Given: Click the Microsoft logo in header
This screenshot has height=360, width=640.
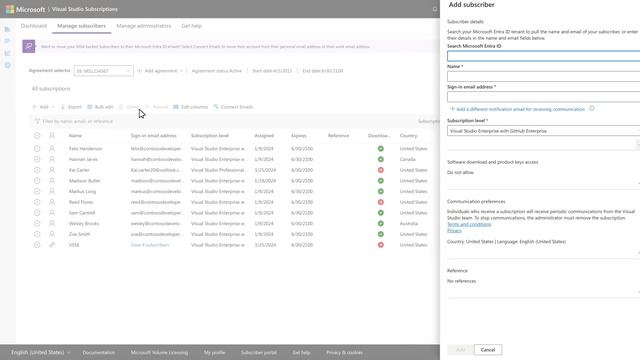Looking at the screenshot, I should (x=10, y=9).
